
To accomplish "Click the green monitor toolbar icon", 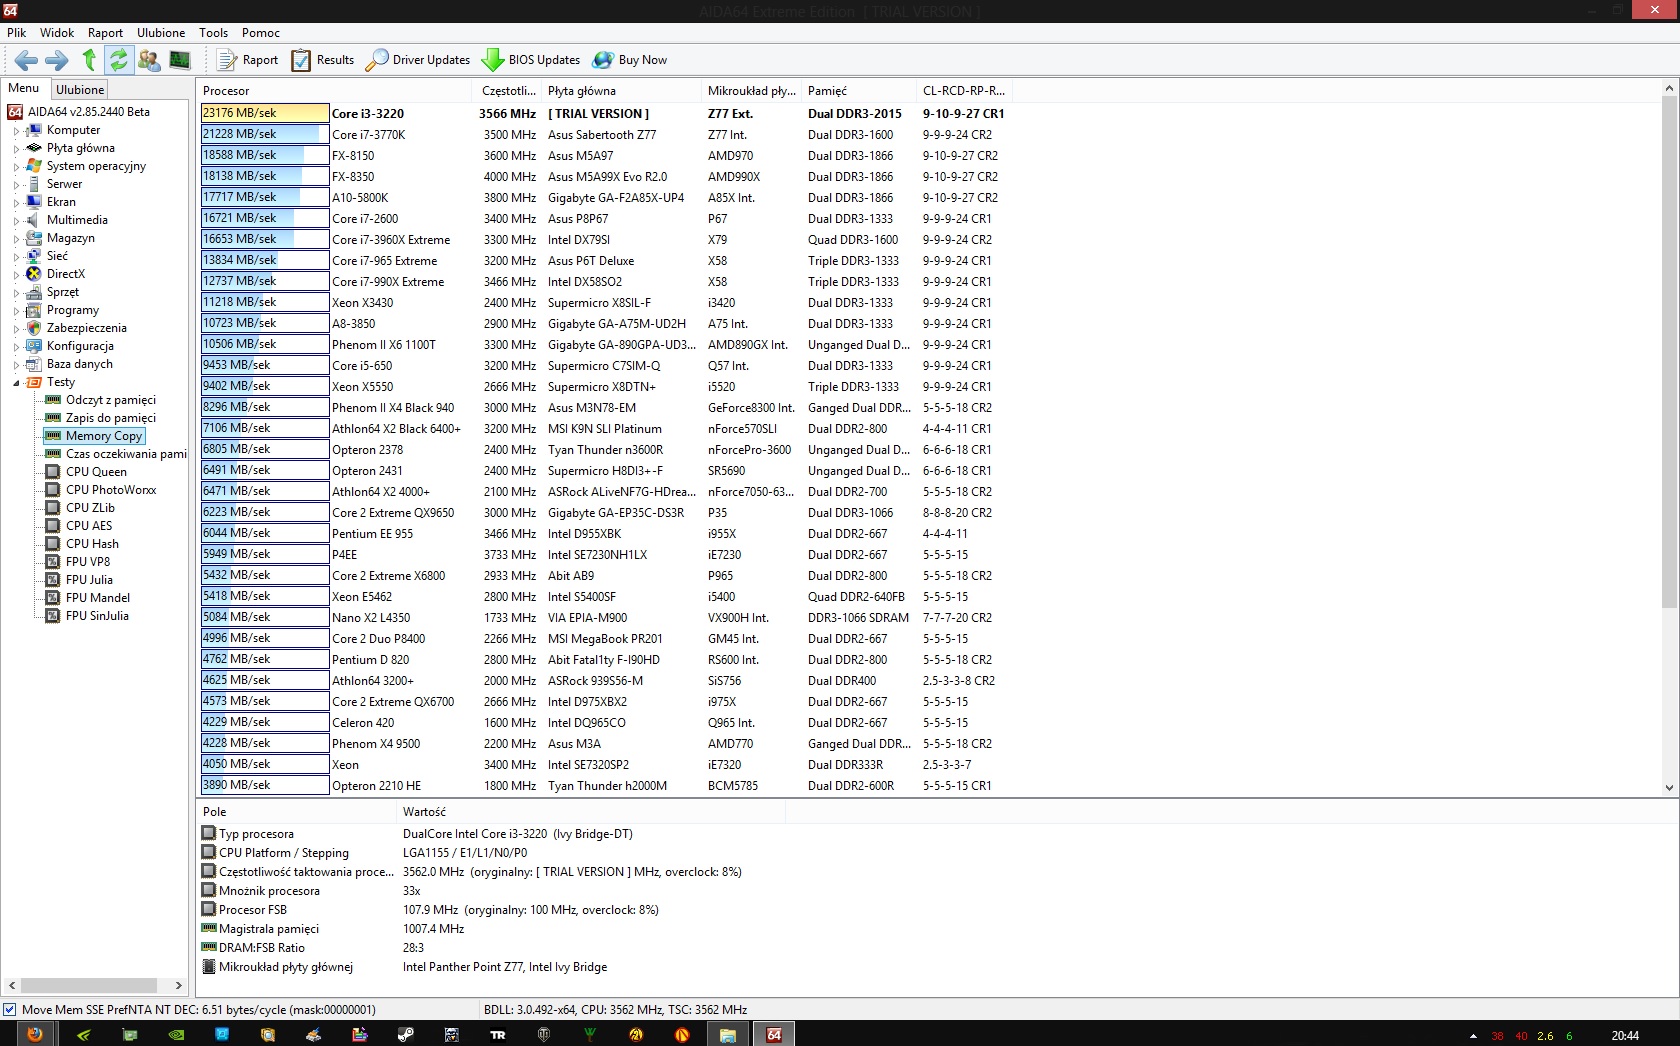I will click(180, 60).
